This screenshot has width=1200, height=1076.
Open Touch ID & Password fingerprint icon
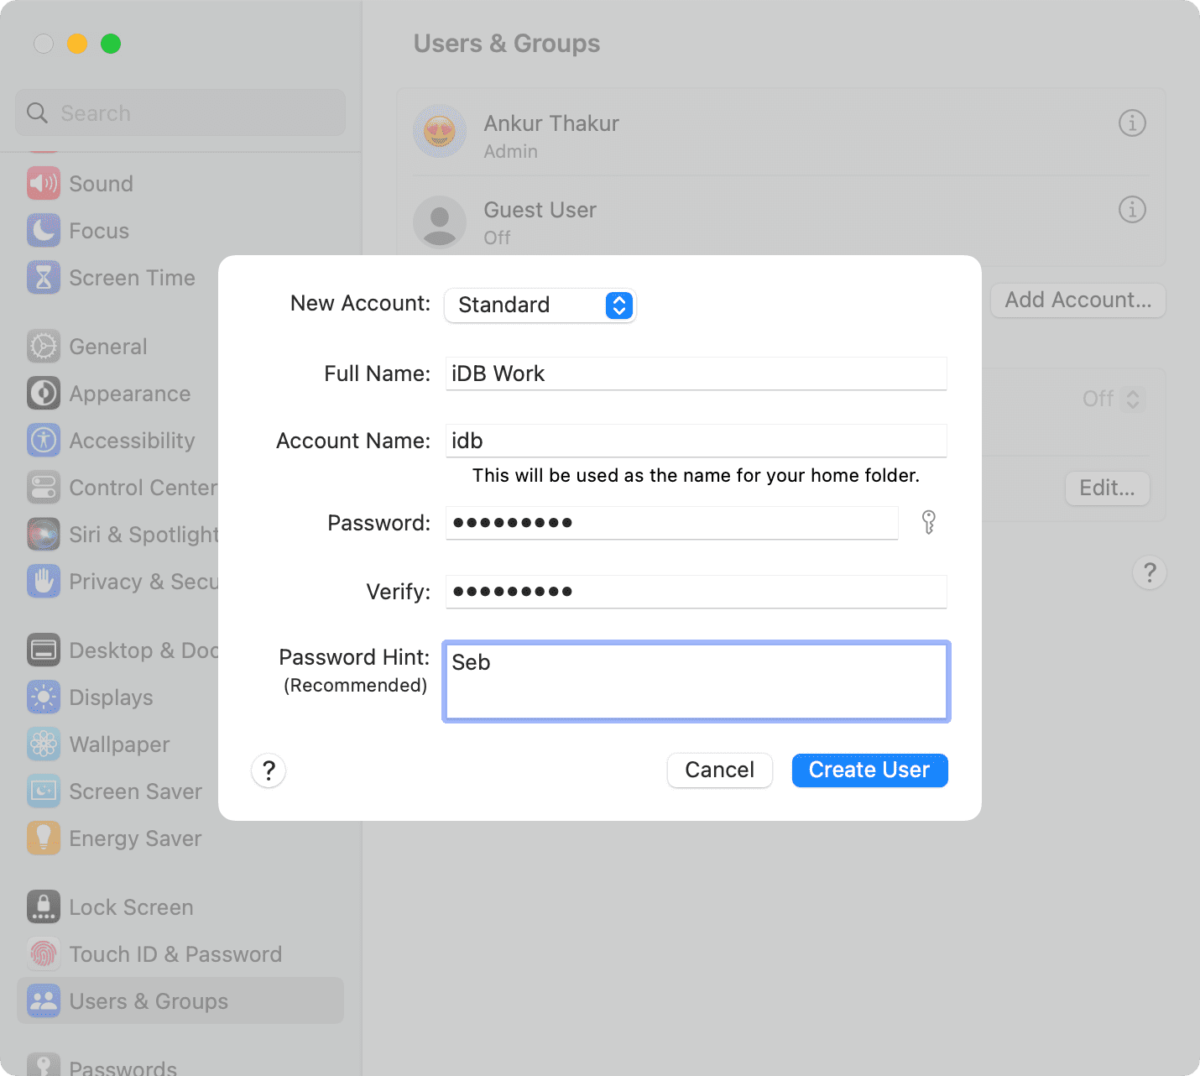pos(43,955)
